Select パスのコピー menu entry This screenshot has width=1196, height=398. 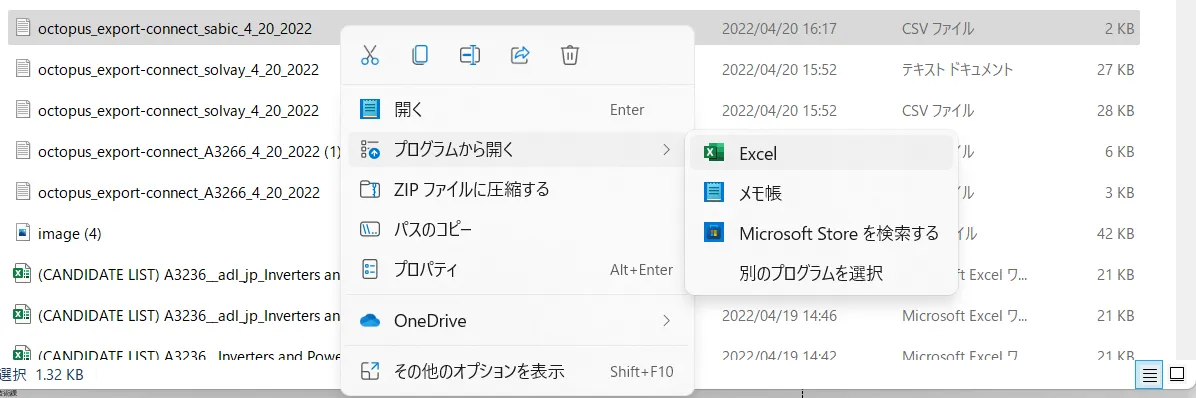click(x=517, y=229)
